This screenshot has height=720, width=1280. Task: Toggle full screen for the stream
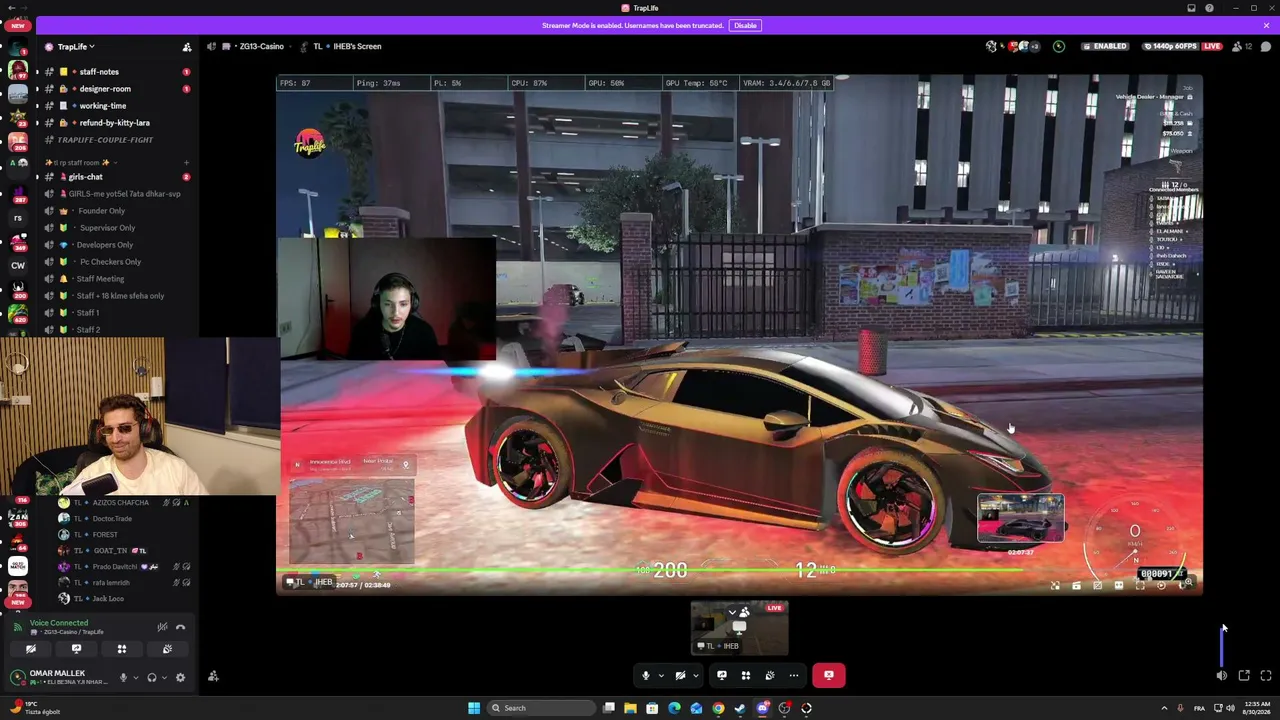pos(1266,676)
